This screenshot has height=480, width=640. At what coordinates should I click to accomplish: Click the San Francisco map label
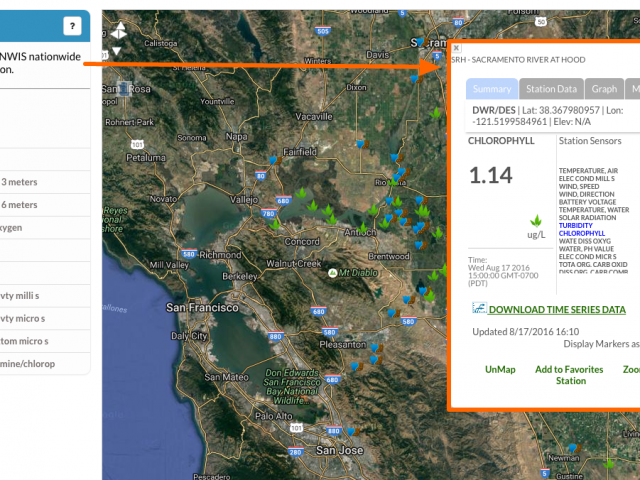pyautogui.click(x=202, y=308)
